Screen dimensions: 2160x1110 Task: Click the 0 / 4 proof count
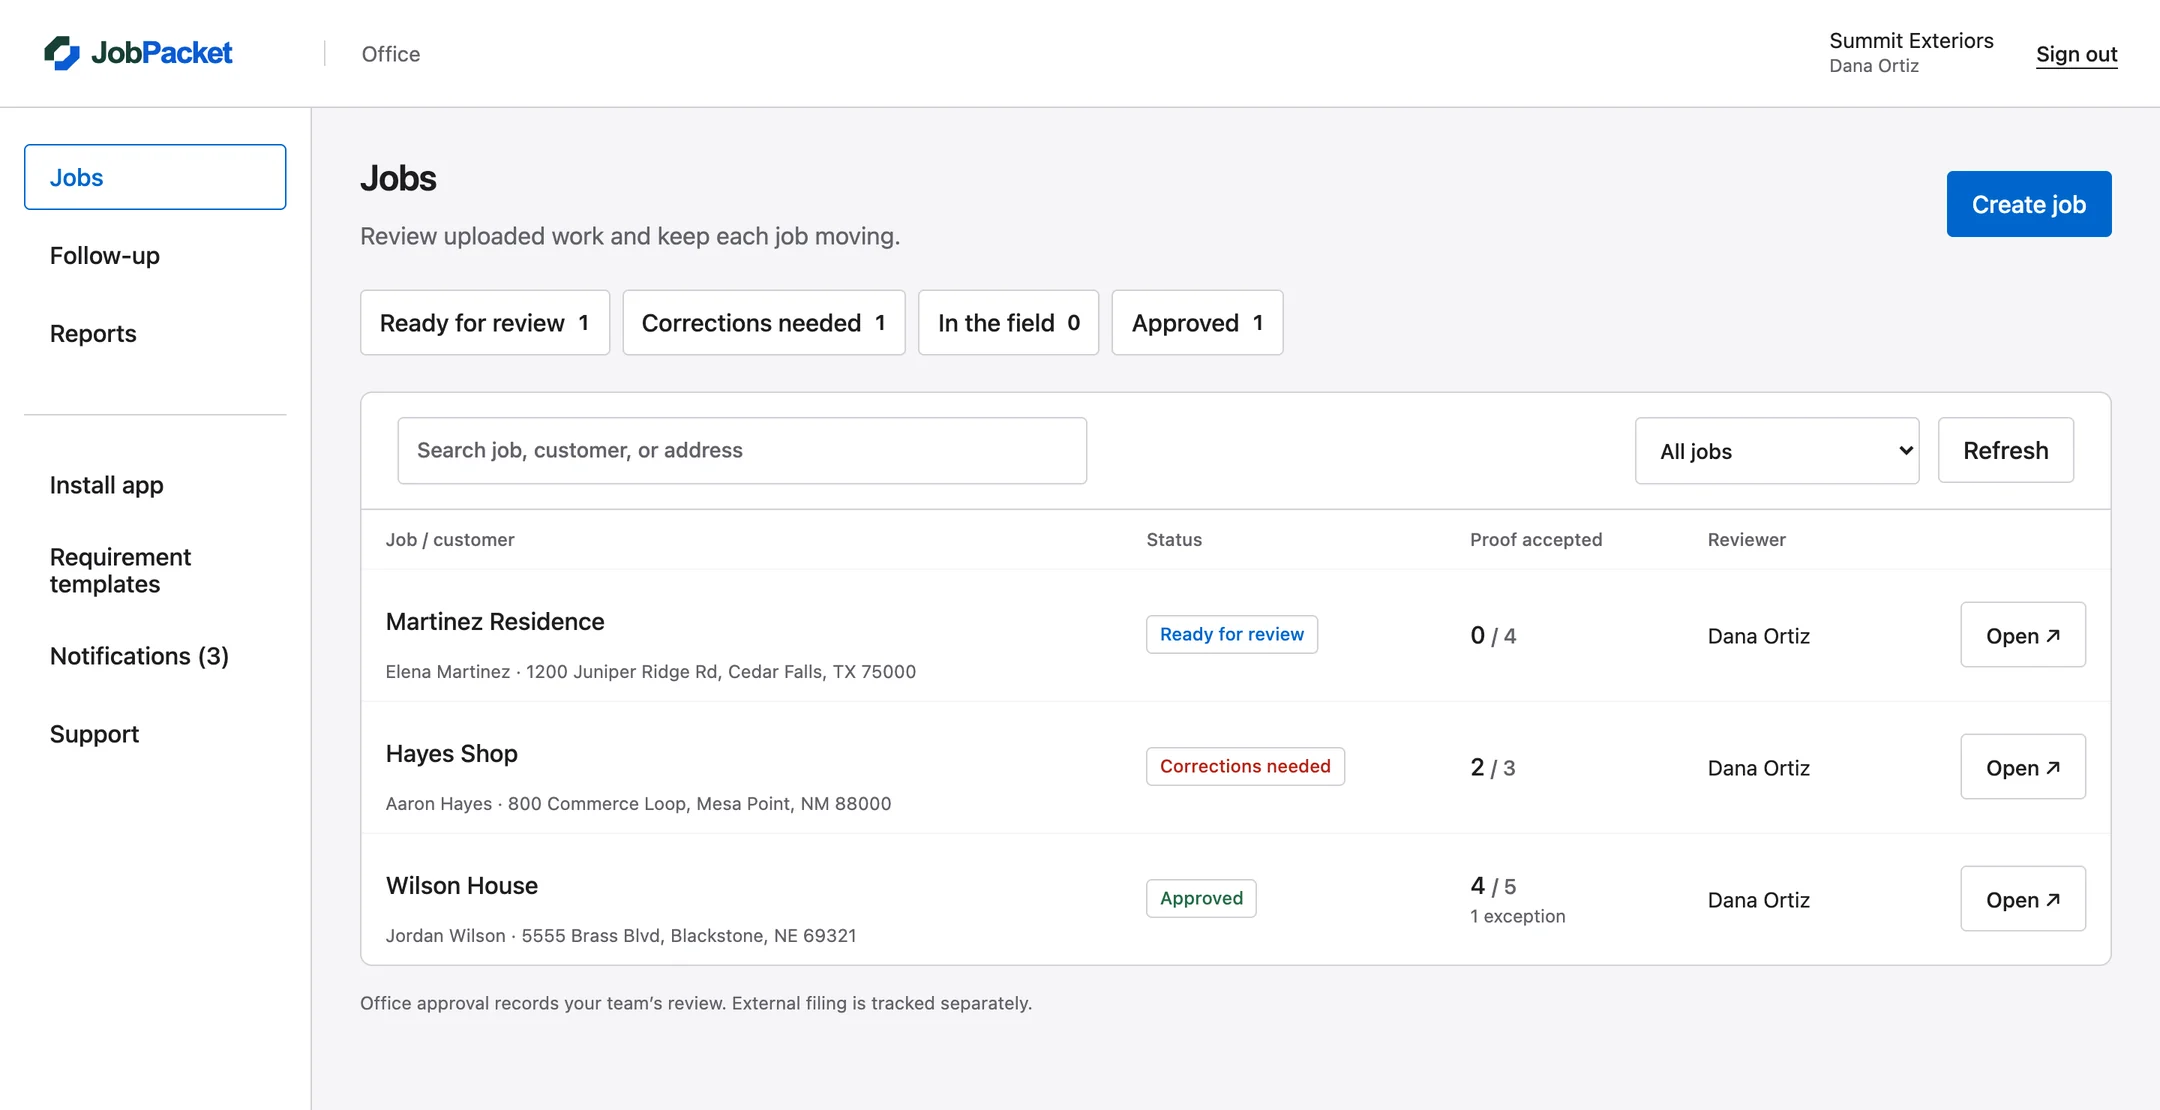tap(1493, 636)
